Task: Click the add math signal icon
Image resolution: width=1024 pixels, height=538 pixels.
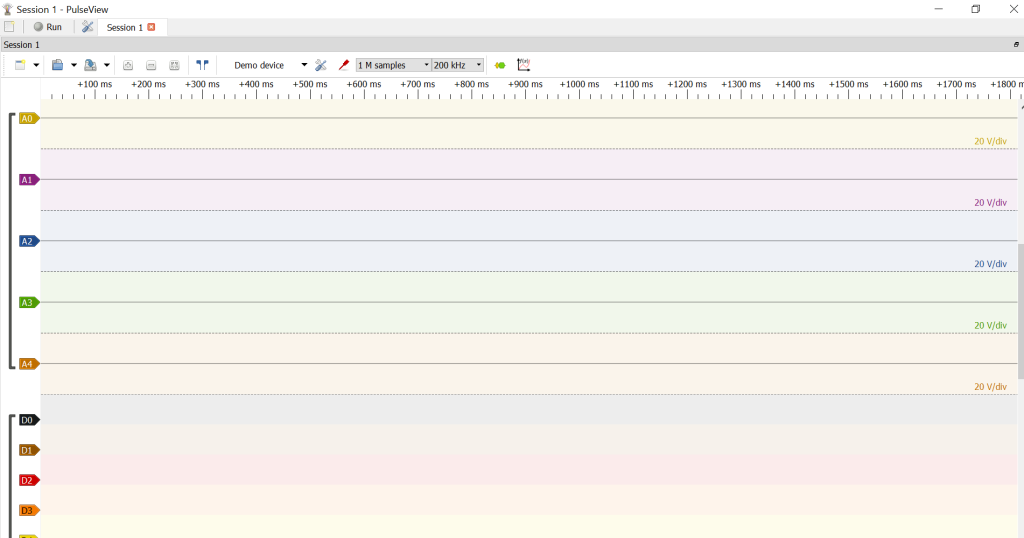Action: click(x=523, y=65)
